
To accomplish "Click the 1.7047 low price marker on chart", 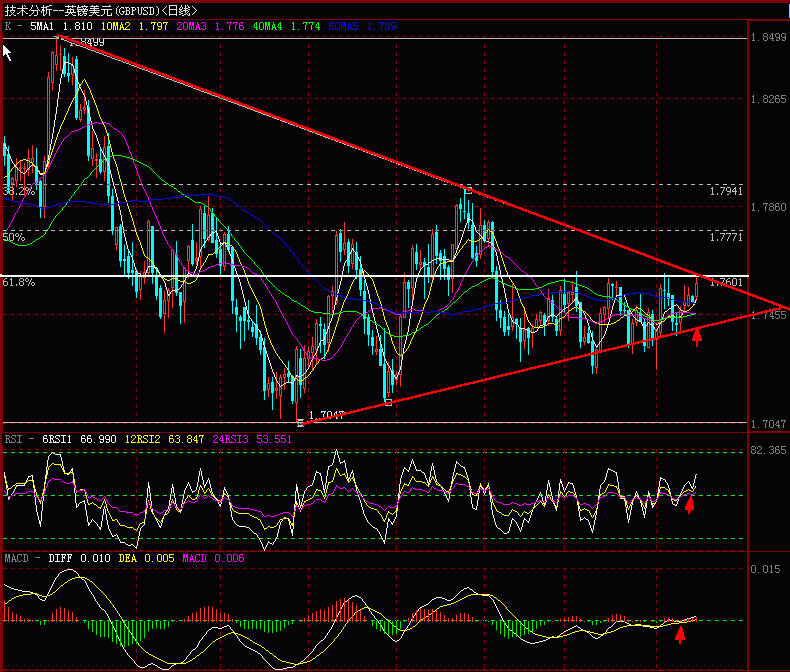I will [x=326, y=415].
